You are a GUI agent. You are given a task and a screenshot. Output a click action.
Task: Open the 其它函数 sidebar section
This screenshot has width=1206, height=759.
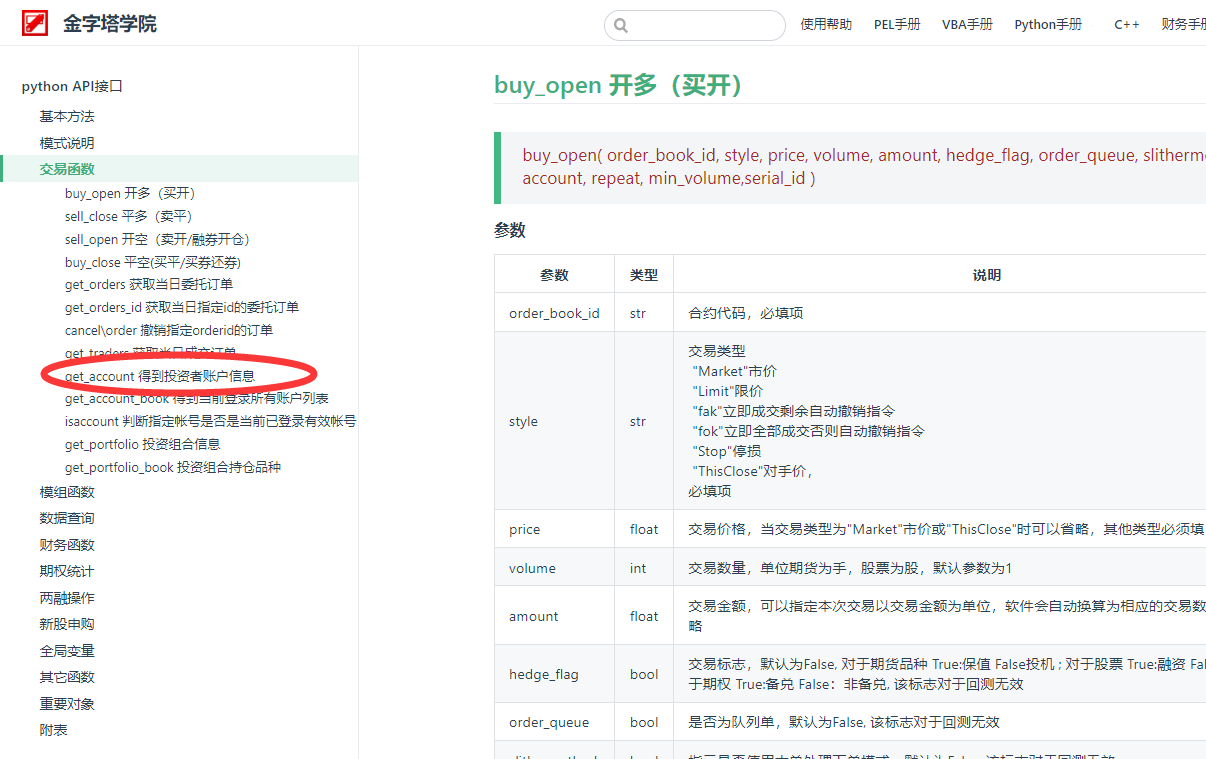(67, 677)
